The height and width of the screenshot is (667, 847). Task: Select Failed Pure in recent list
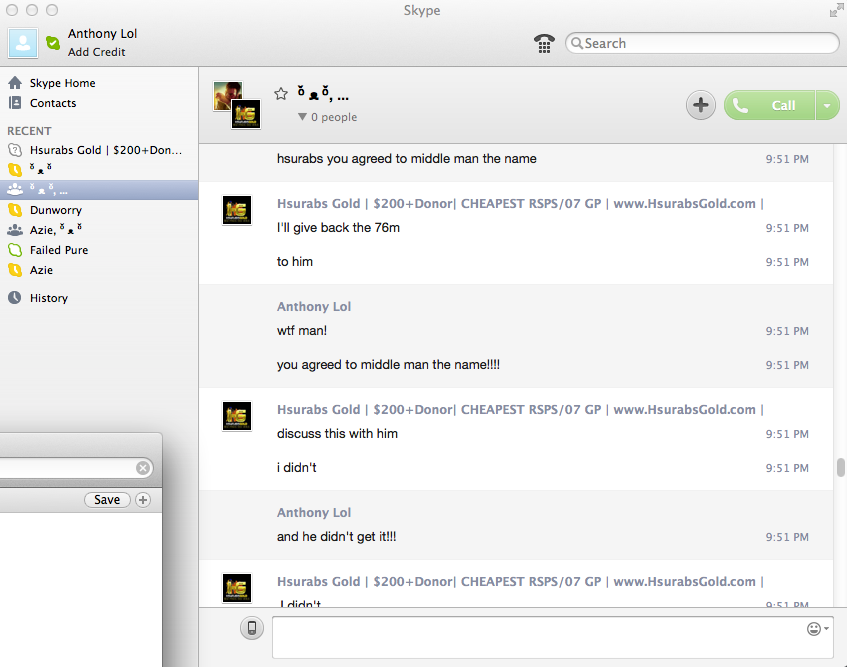pyautogui.click(x=99, y=250)
